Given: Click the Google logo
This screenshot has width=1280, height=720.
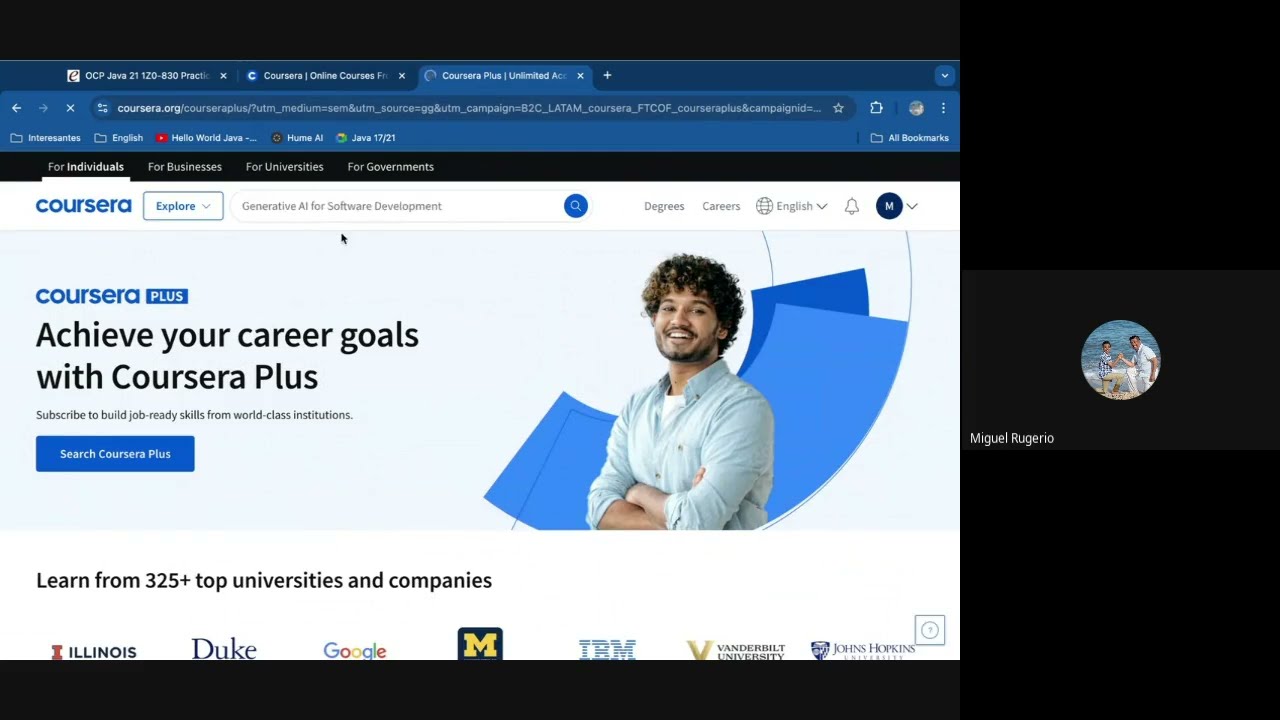Looking at the screenshot, I should (x=355, y=651).
